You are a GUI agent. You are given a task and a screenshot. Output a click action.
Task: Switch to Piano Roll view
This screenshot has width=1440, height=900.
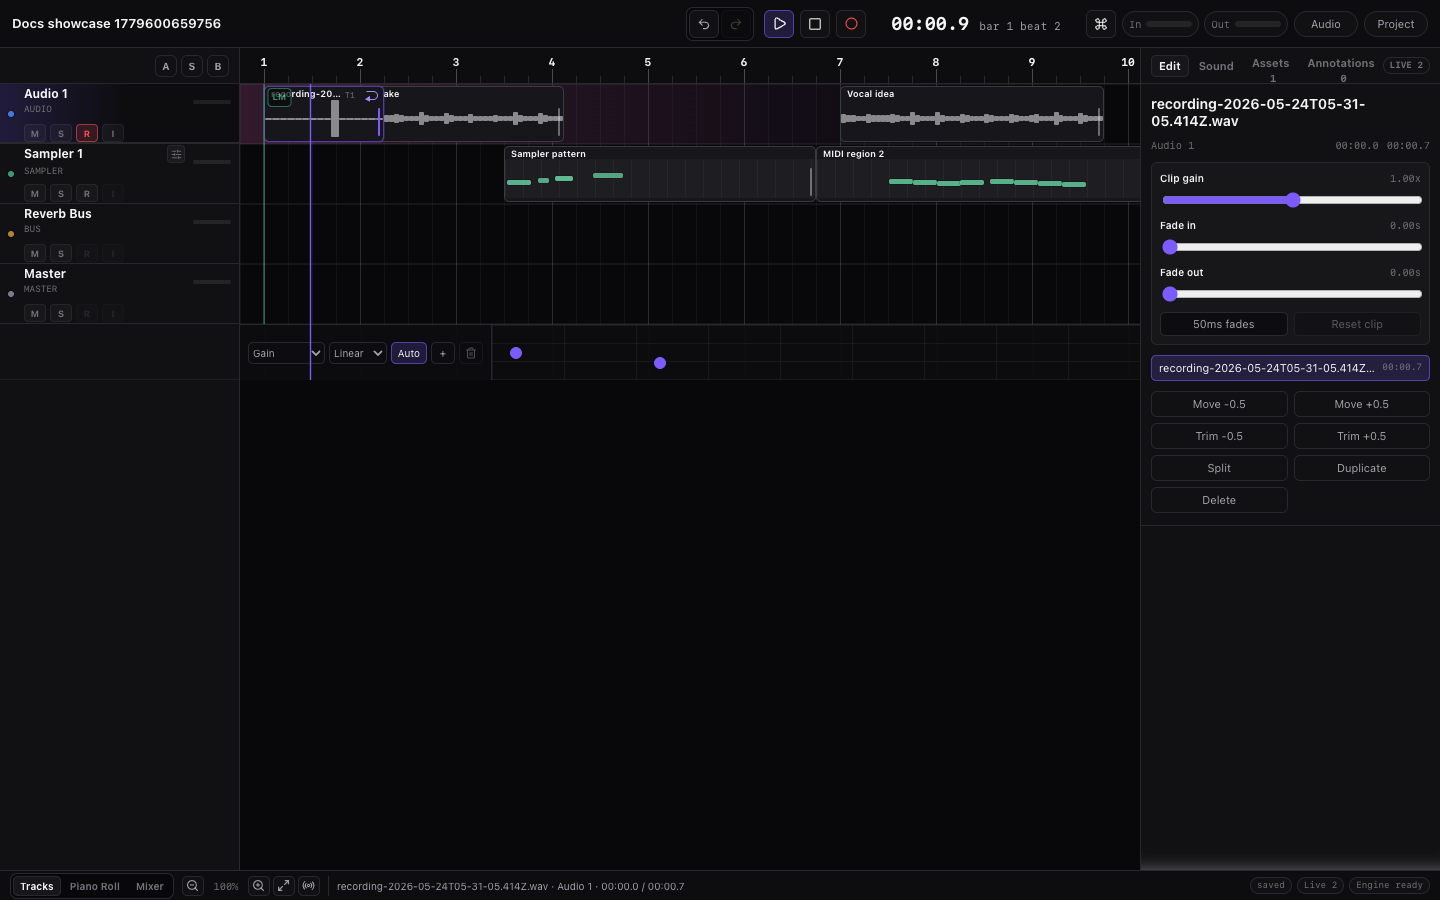pos(95,886)
